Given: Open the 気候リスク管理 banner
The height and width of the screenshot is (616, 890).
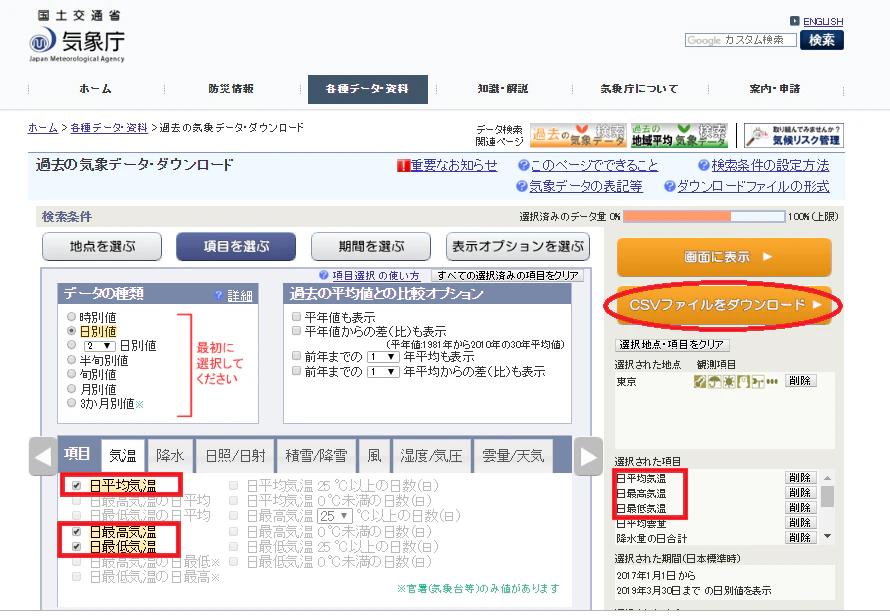Looking at the screenshot, I should tap(794, 135).
